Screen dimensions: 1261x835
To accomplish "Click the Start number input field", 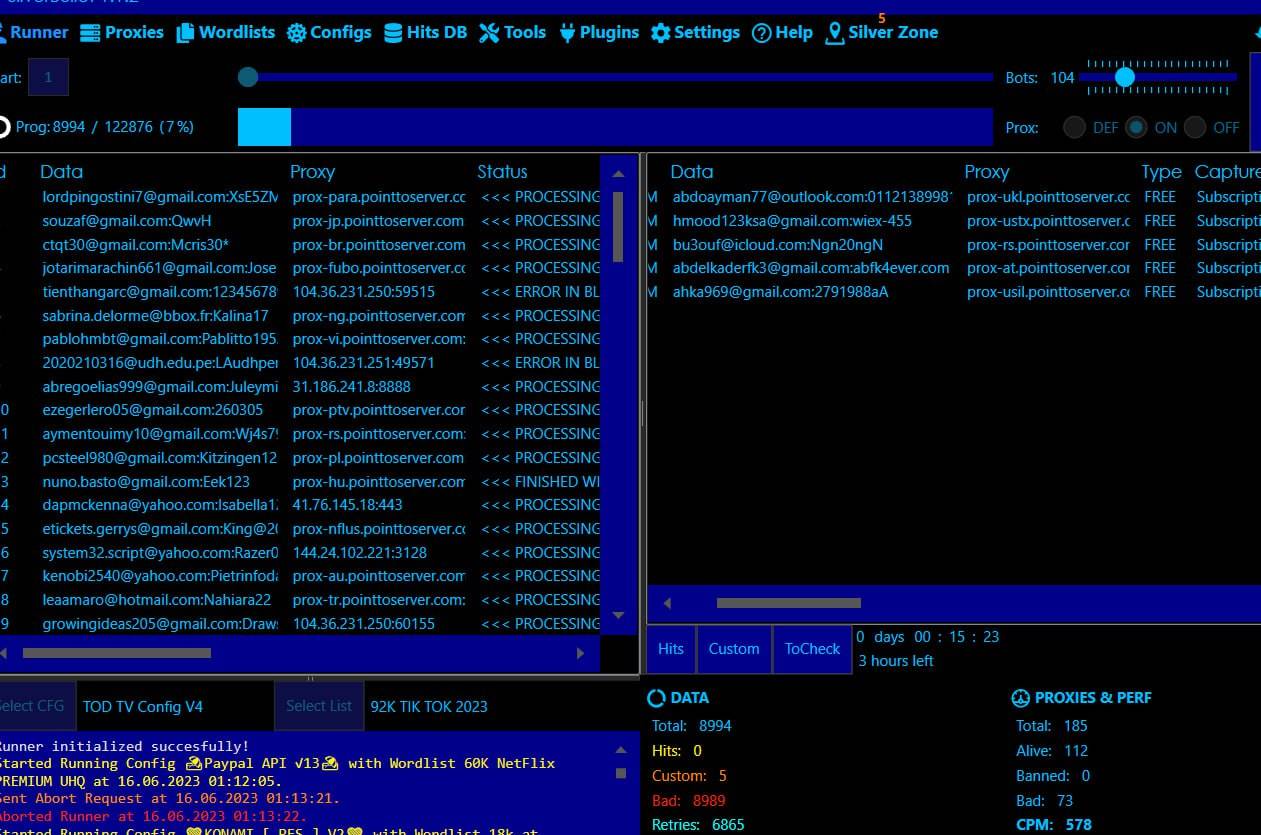I will point(48,78).
